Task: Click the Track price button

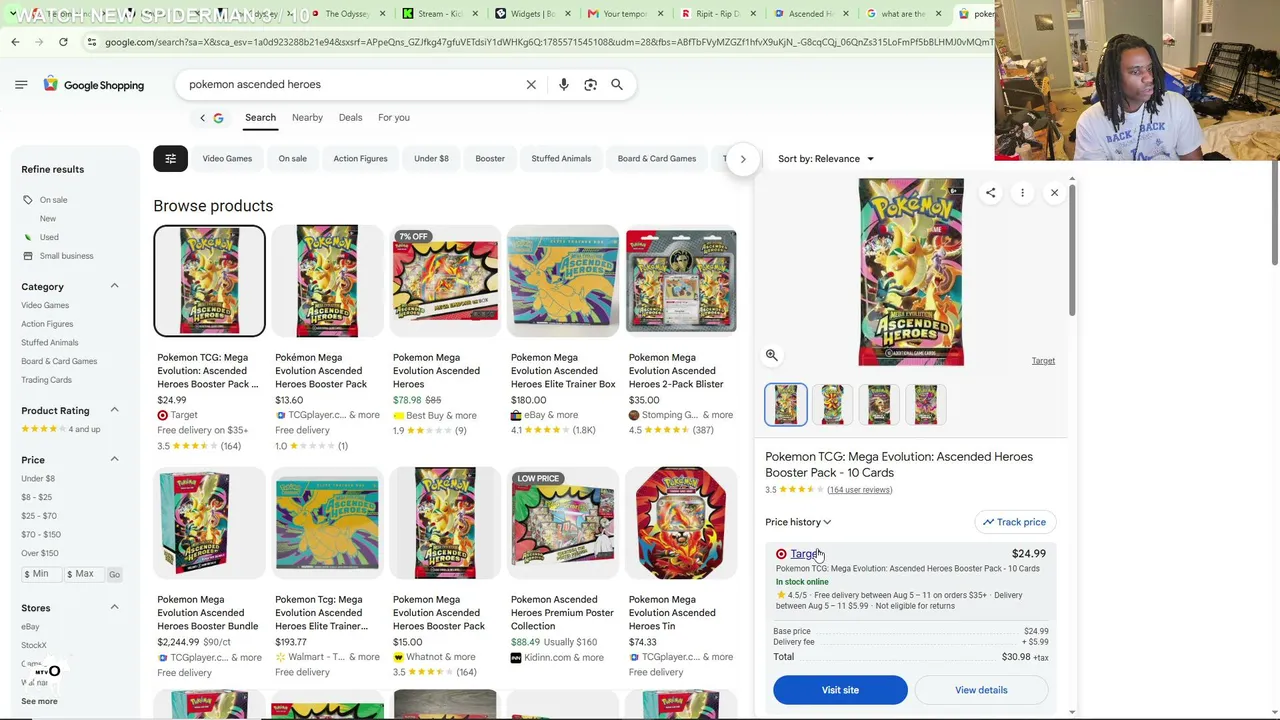Action: (x=1014, y=522)
